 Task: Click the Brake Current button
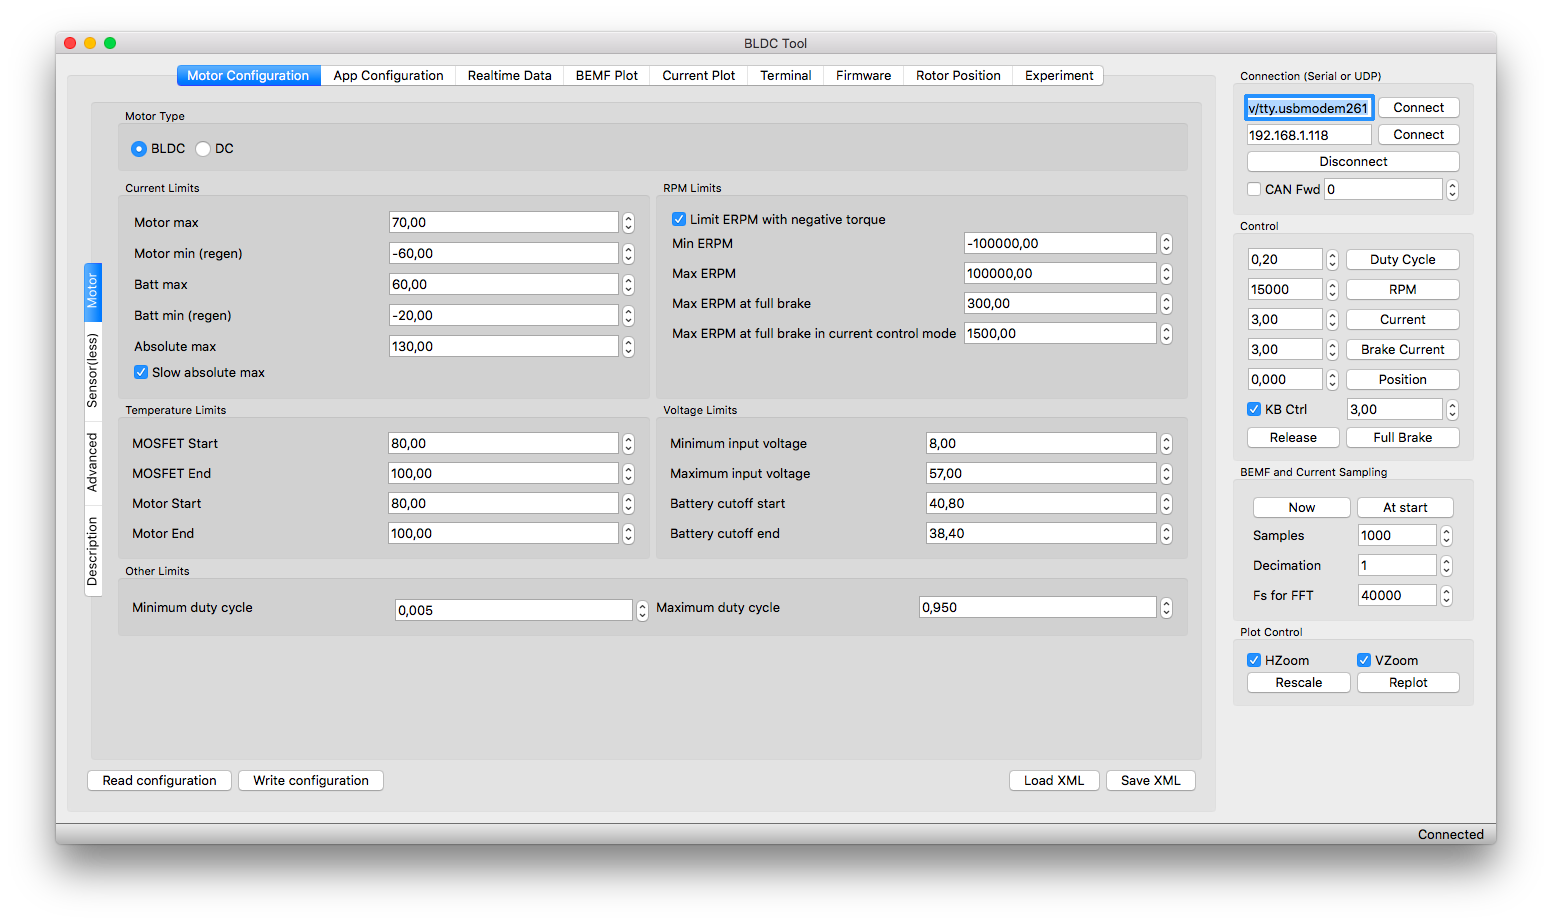pyautogui.click(x=1402, y=350)
